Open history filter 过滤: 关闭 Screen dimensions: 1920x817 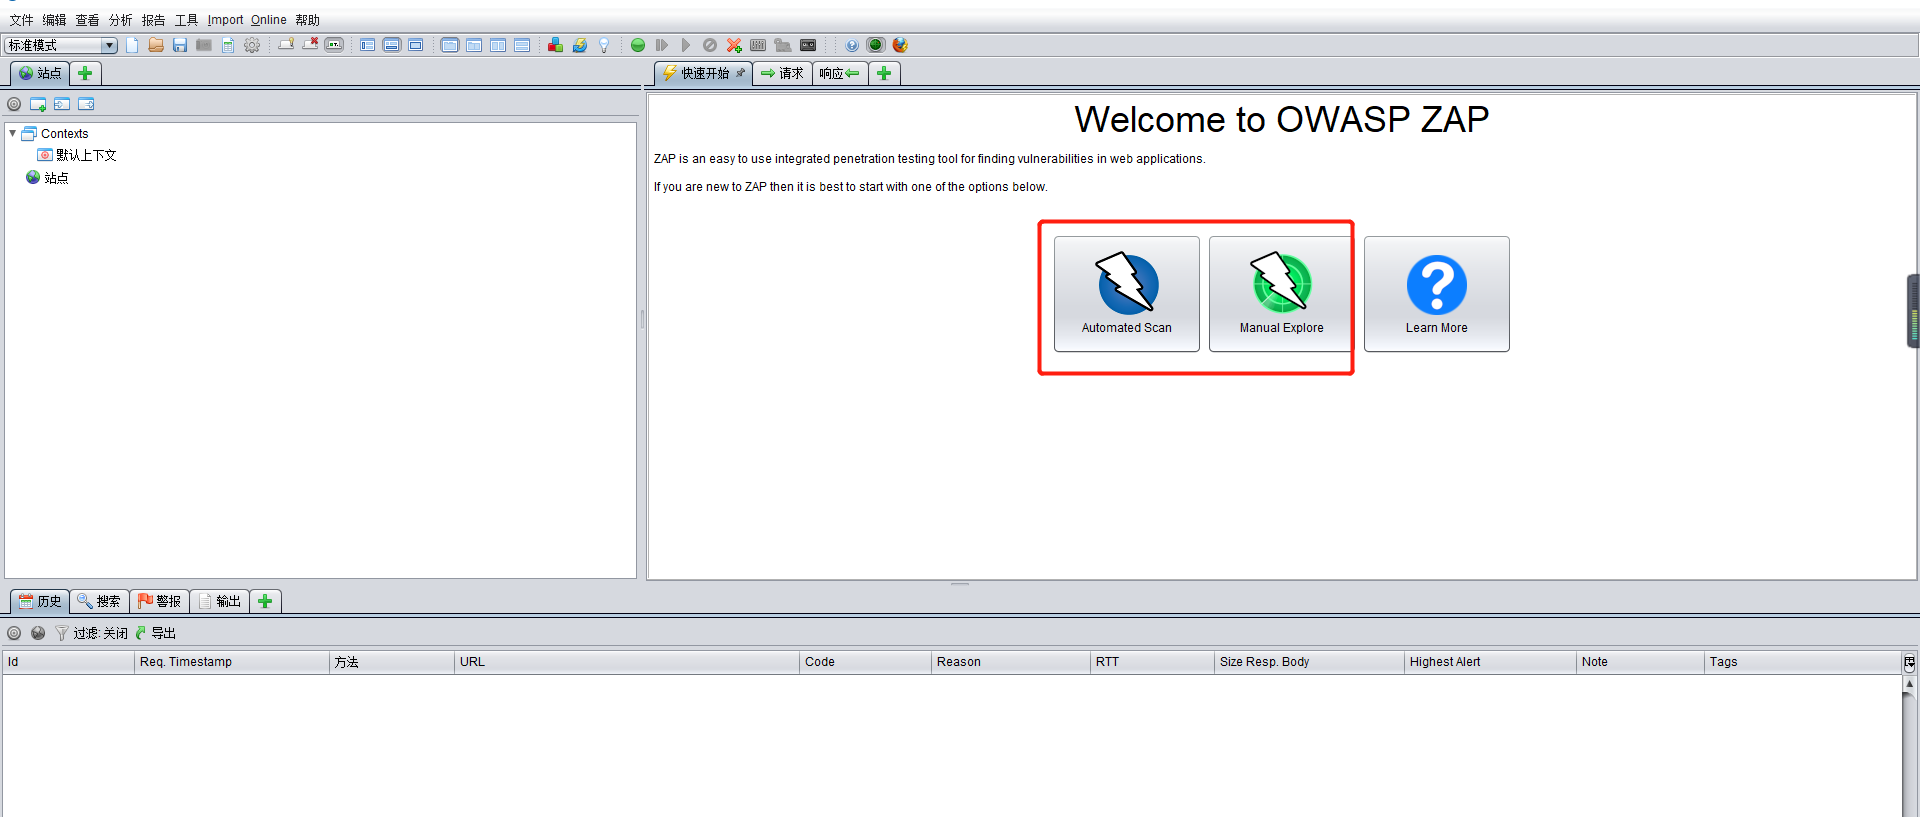tap(92, 633)
